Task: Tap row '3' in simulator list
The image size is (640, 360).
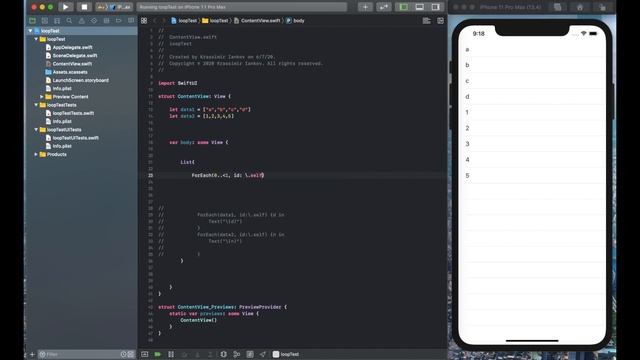Action: (x=532, y=144)
